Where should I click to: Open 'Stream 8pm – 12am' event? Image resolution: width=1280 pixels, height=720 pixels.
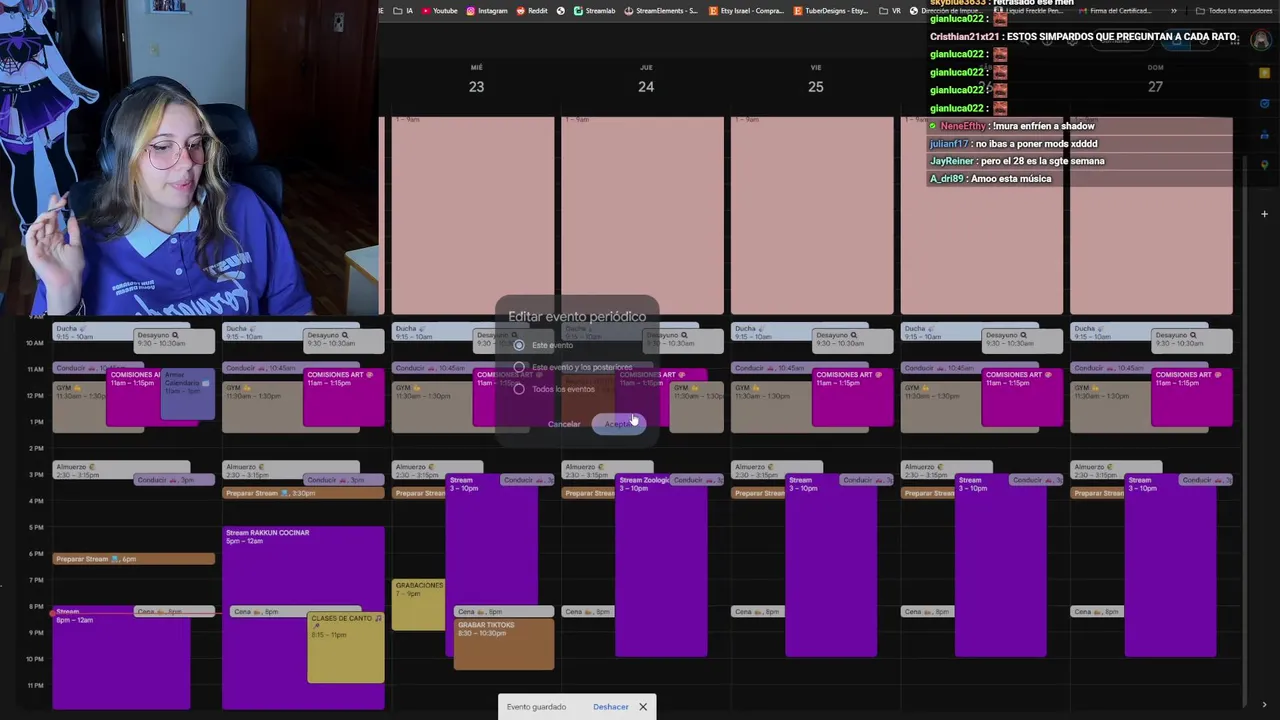point(121,660)
